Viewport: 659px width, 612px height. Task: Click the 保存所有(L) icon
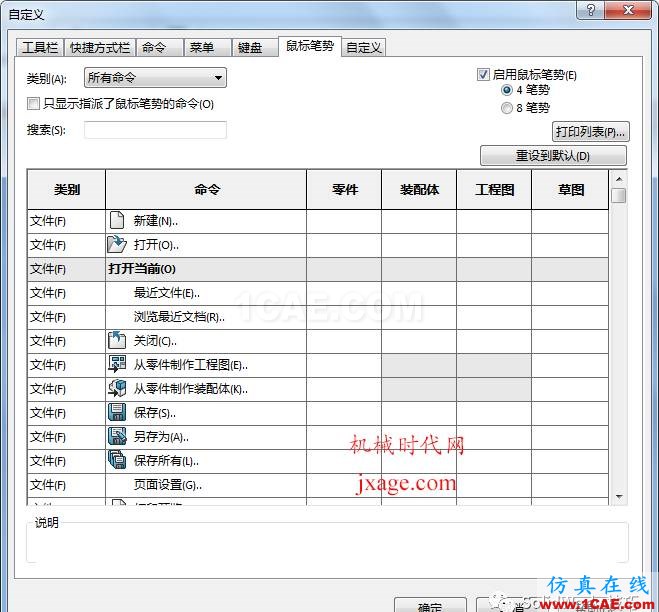pos(117,460)
